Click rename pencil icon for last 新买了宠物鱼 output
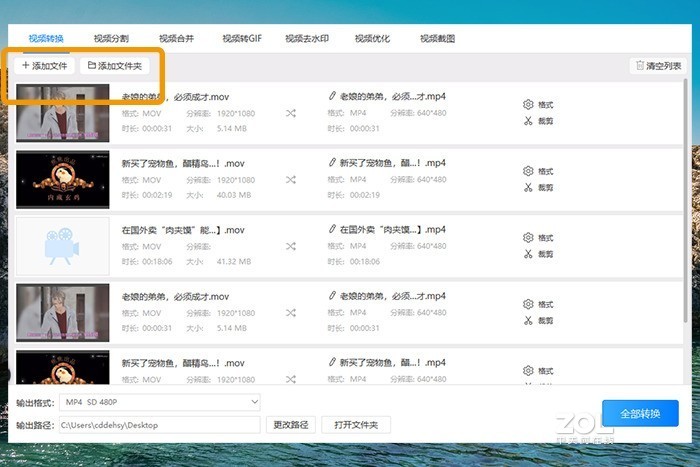Image resolution: width=700 pixels, height=467 pixels. [332, 362]
